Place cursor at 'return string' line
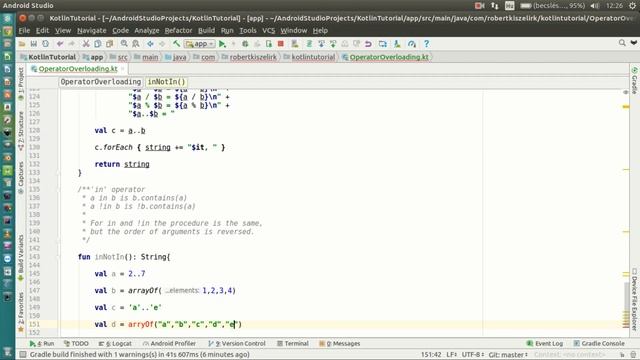 [x=122, y=164]
